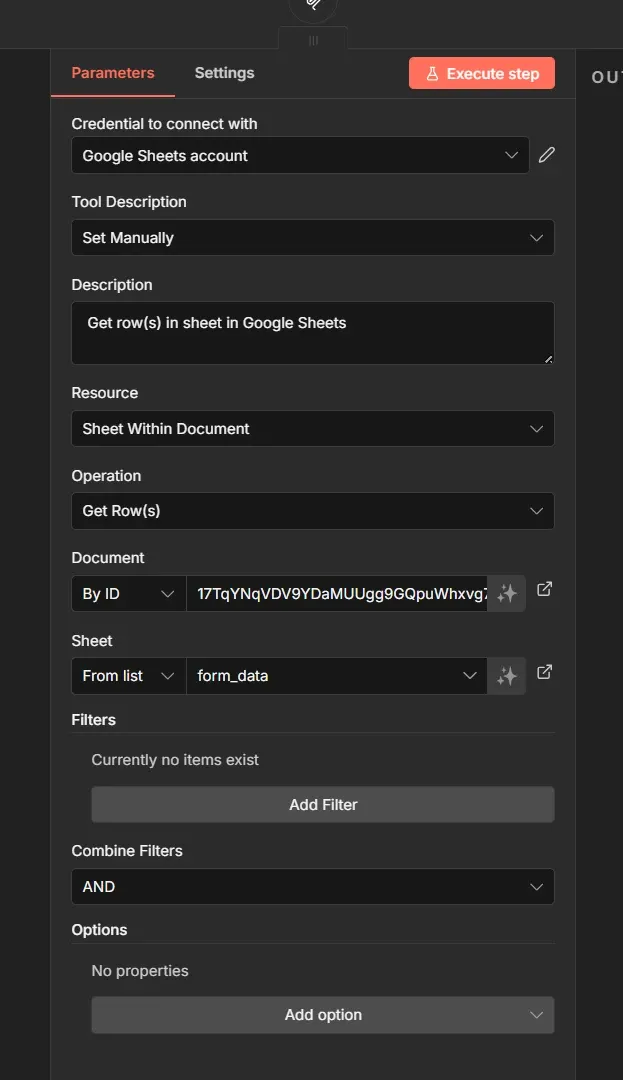Click the pencil icon to edit credentials

click(546, 155)
